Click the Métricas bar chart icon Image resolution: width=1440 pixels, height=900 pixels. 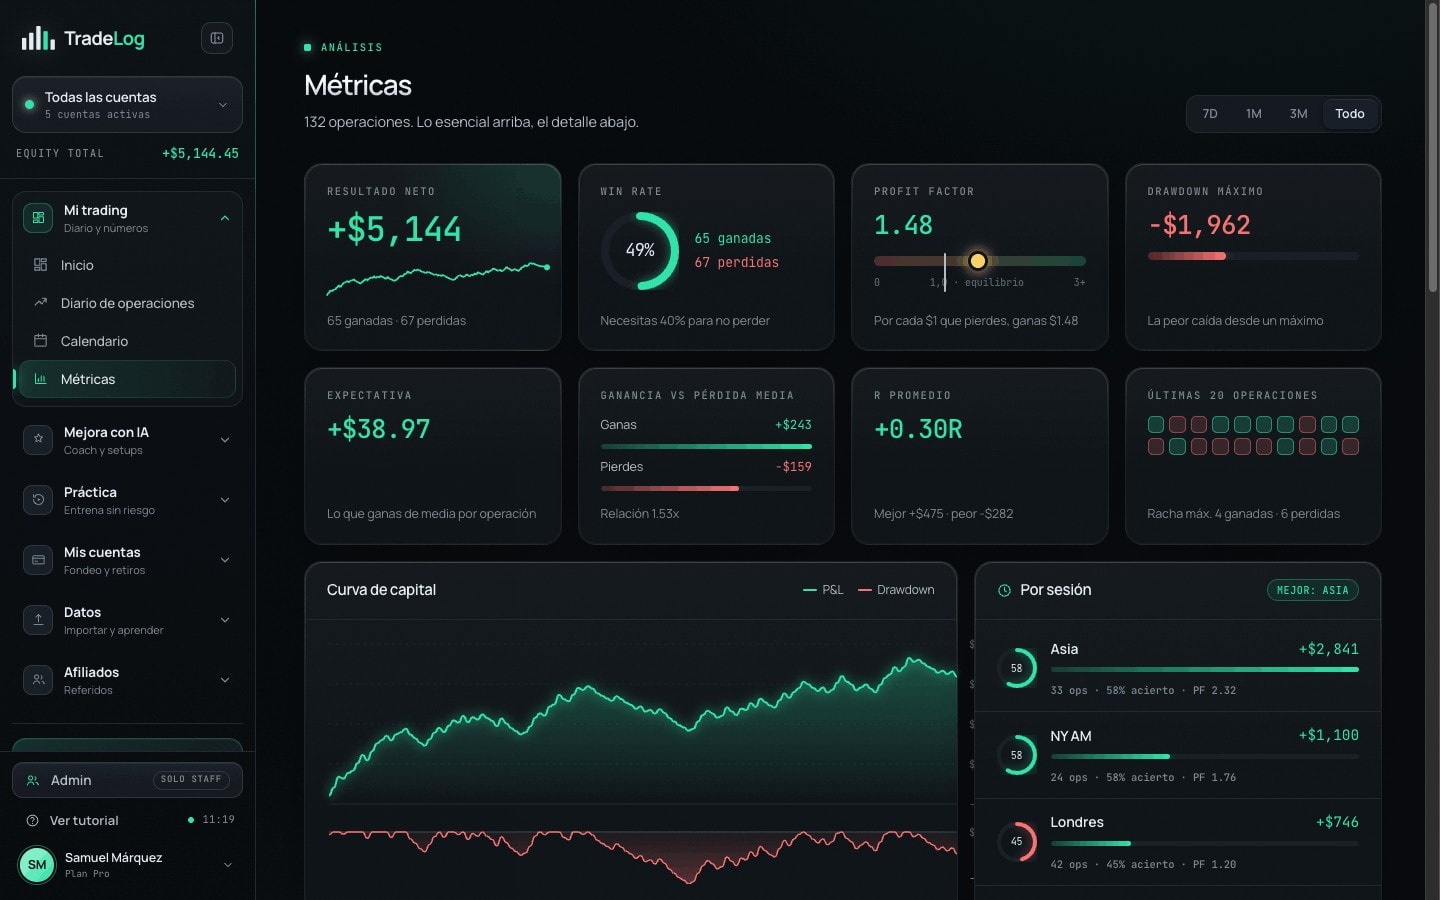click(x=41, y=379)
